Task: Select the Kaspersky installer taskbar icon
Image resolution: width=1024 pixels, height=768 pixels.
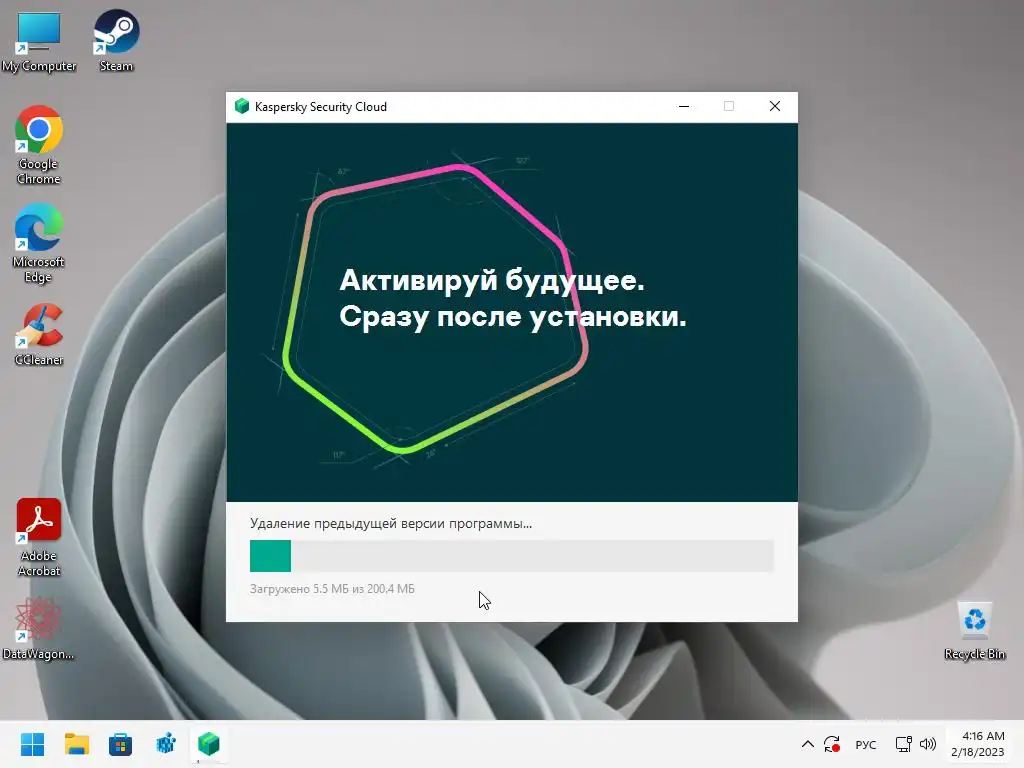Action: [x=209, y=744]
